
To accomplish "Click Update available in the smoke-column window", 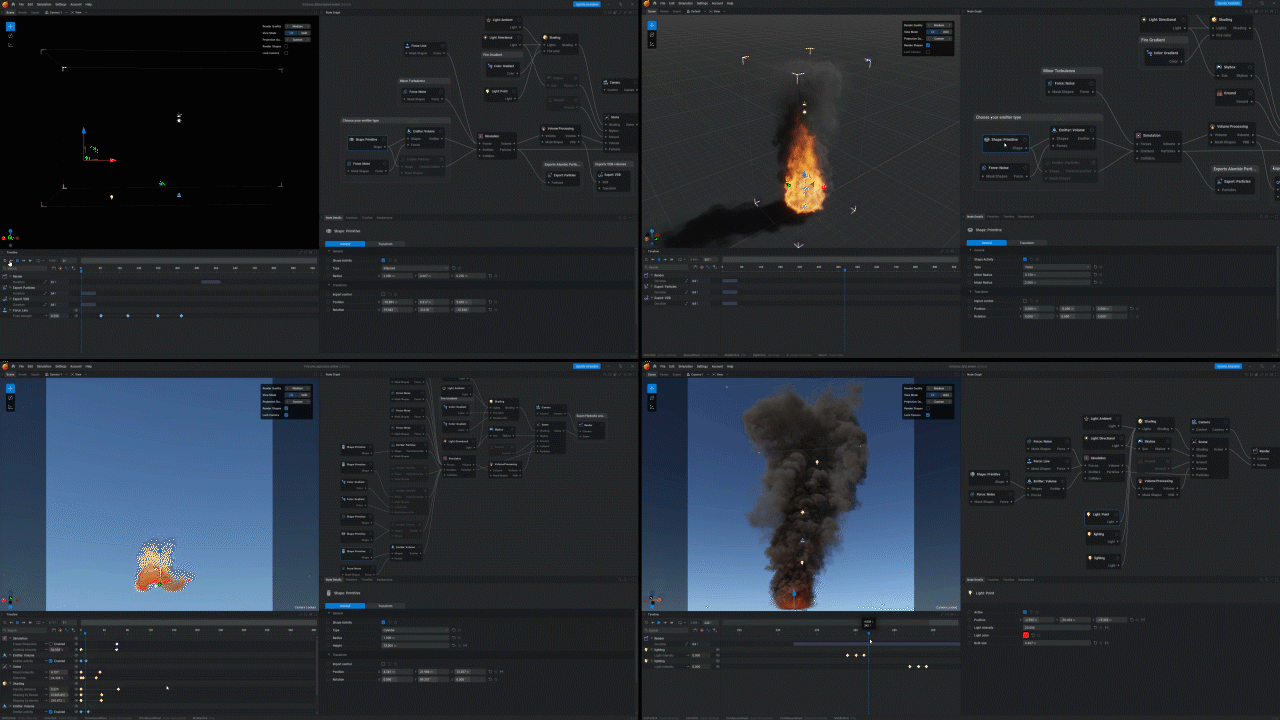I will coord(1227,366).
